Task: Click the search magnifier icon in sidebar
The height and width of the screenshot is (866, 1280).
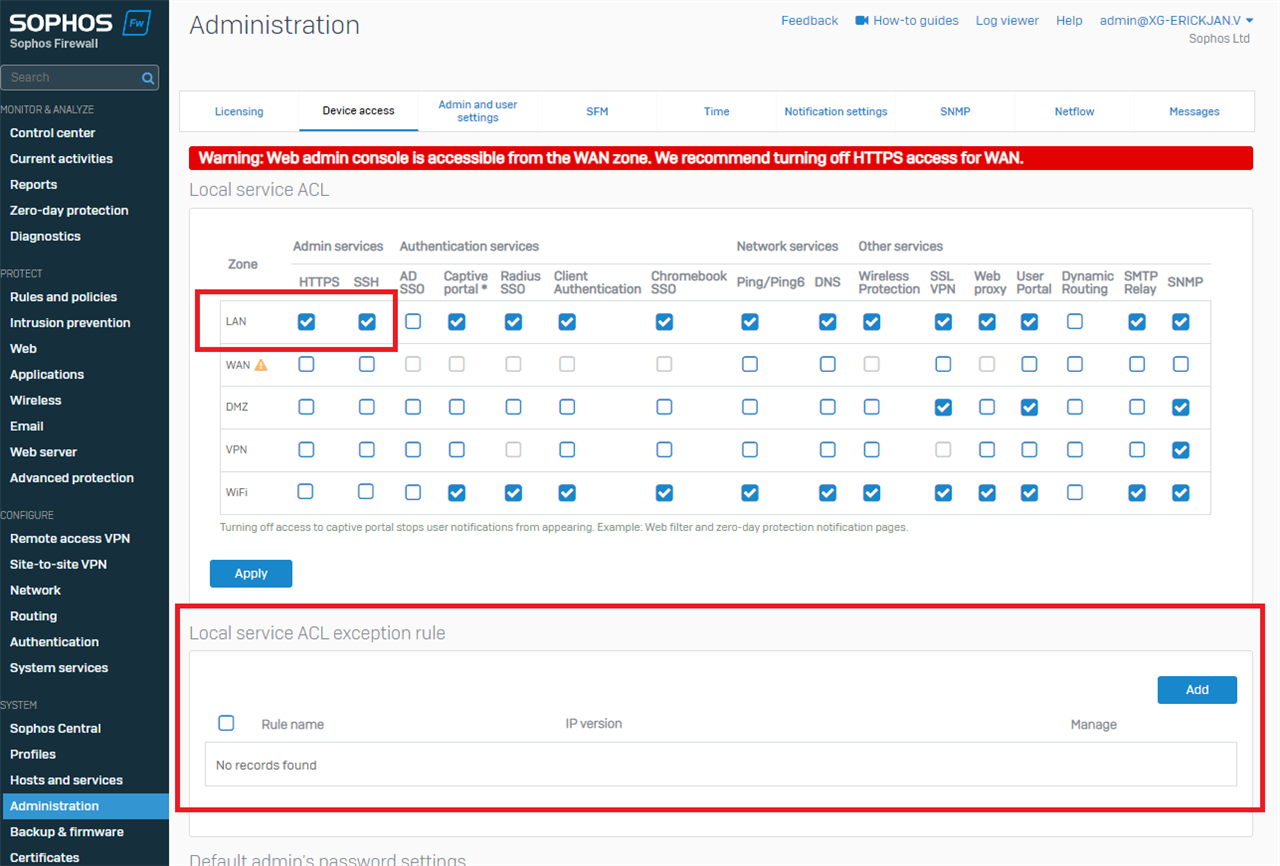Action: (x=148, y=78)
